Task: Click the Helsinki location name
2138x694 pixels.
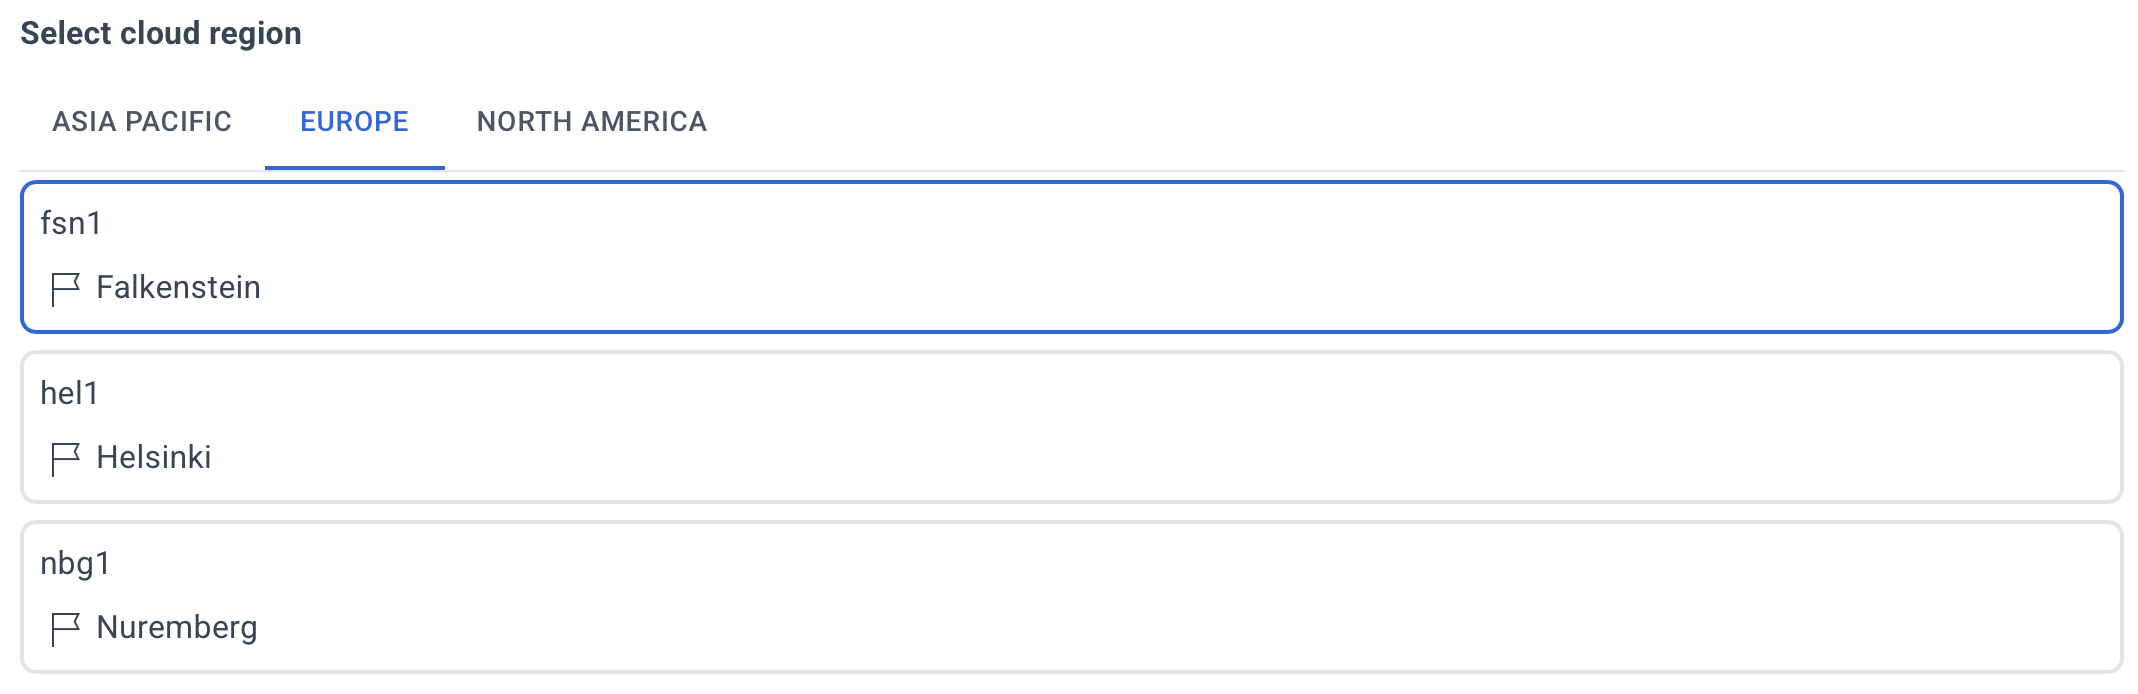Action: pyautogui.click(x=154, y=458)
